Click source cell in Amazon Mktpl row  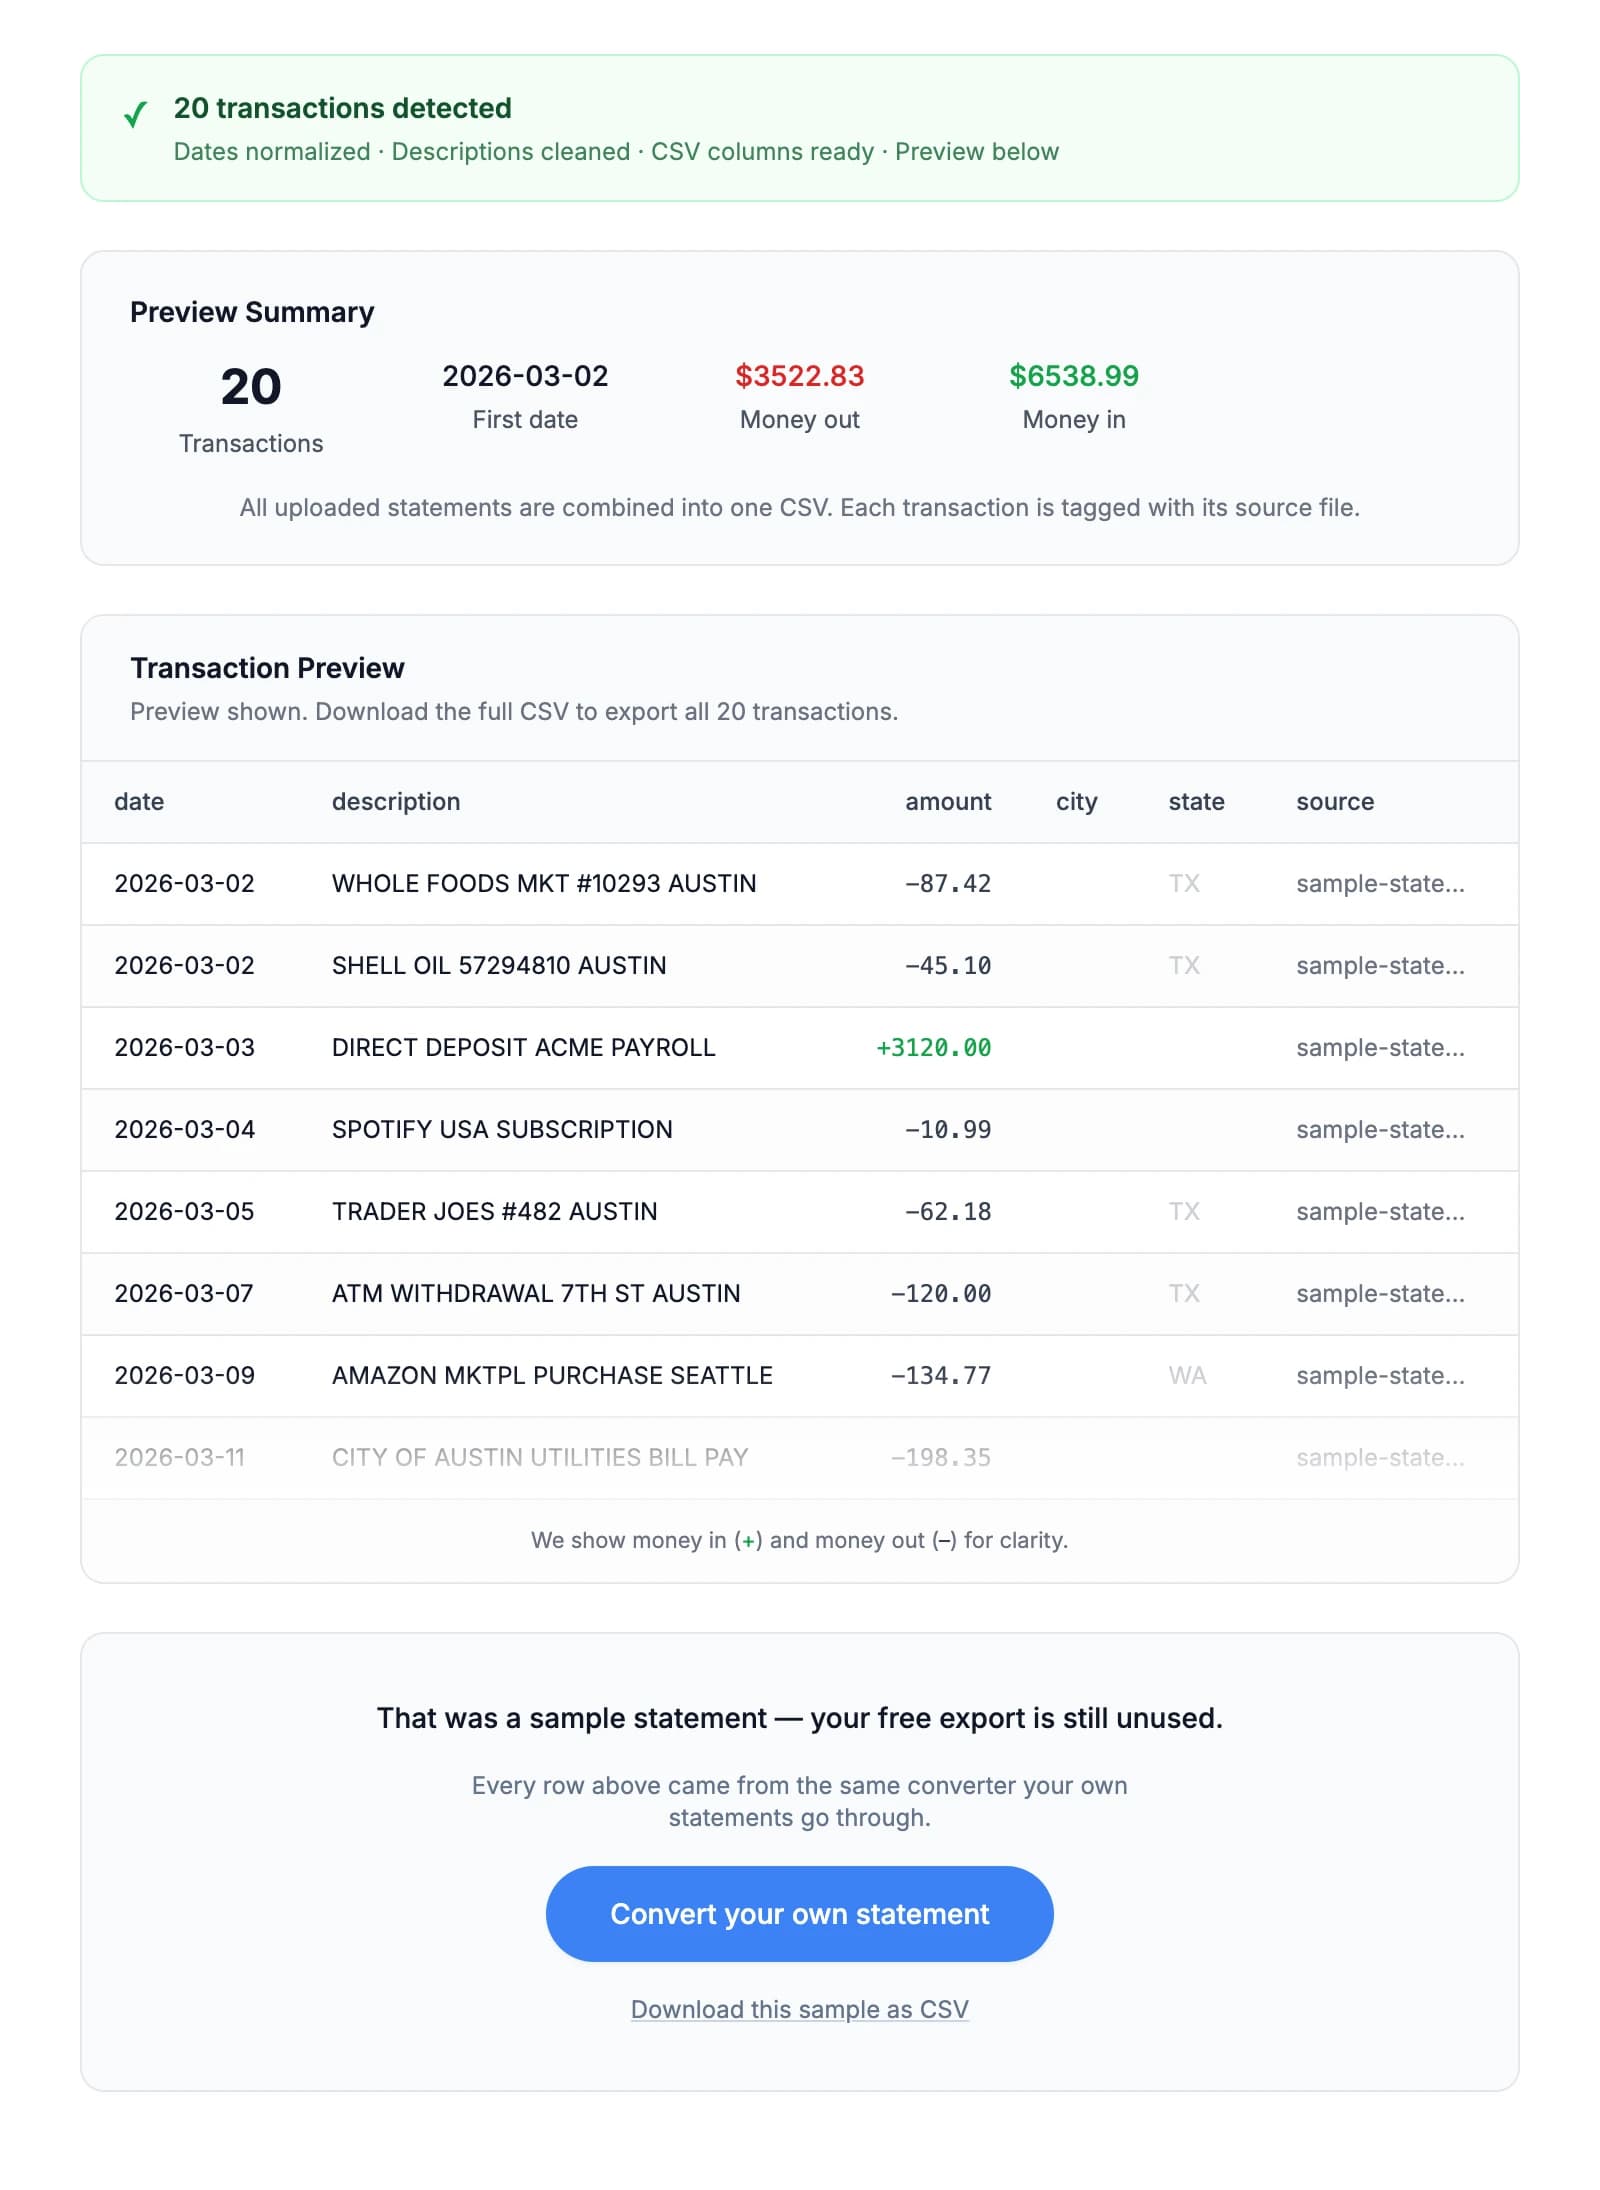(x=1380, y=1375)
